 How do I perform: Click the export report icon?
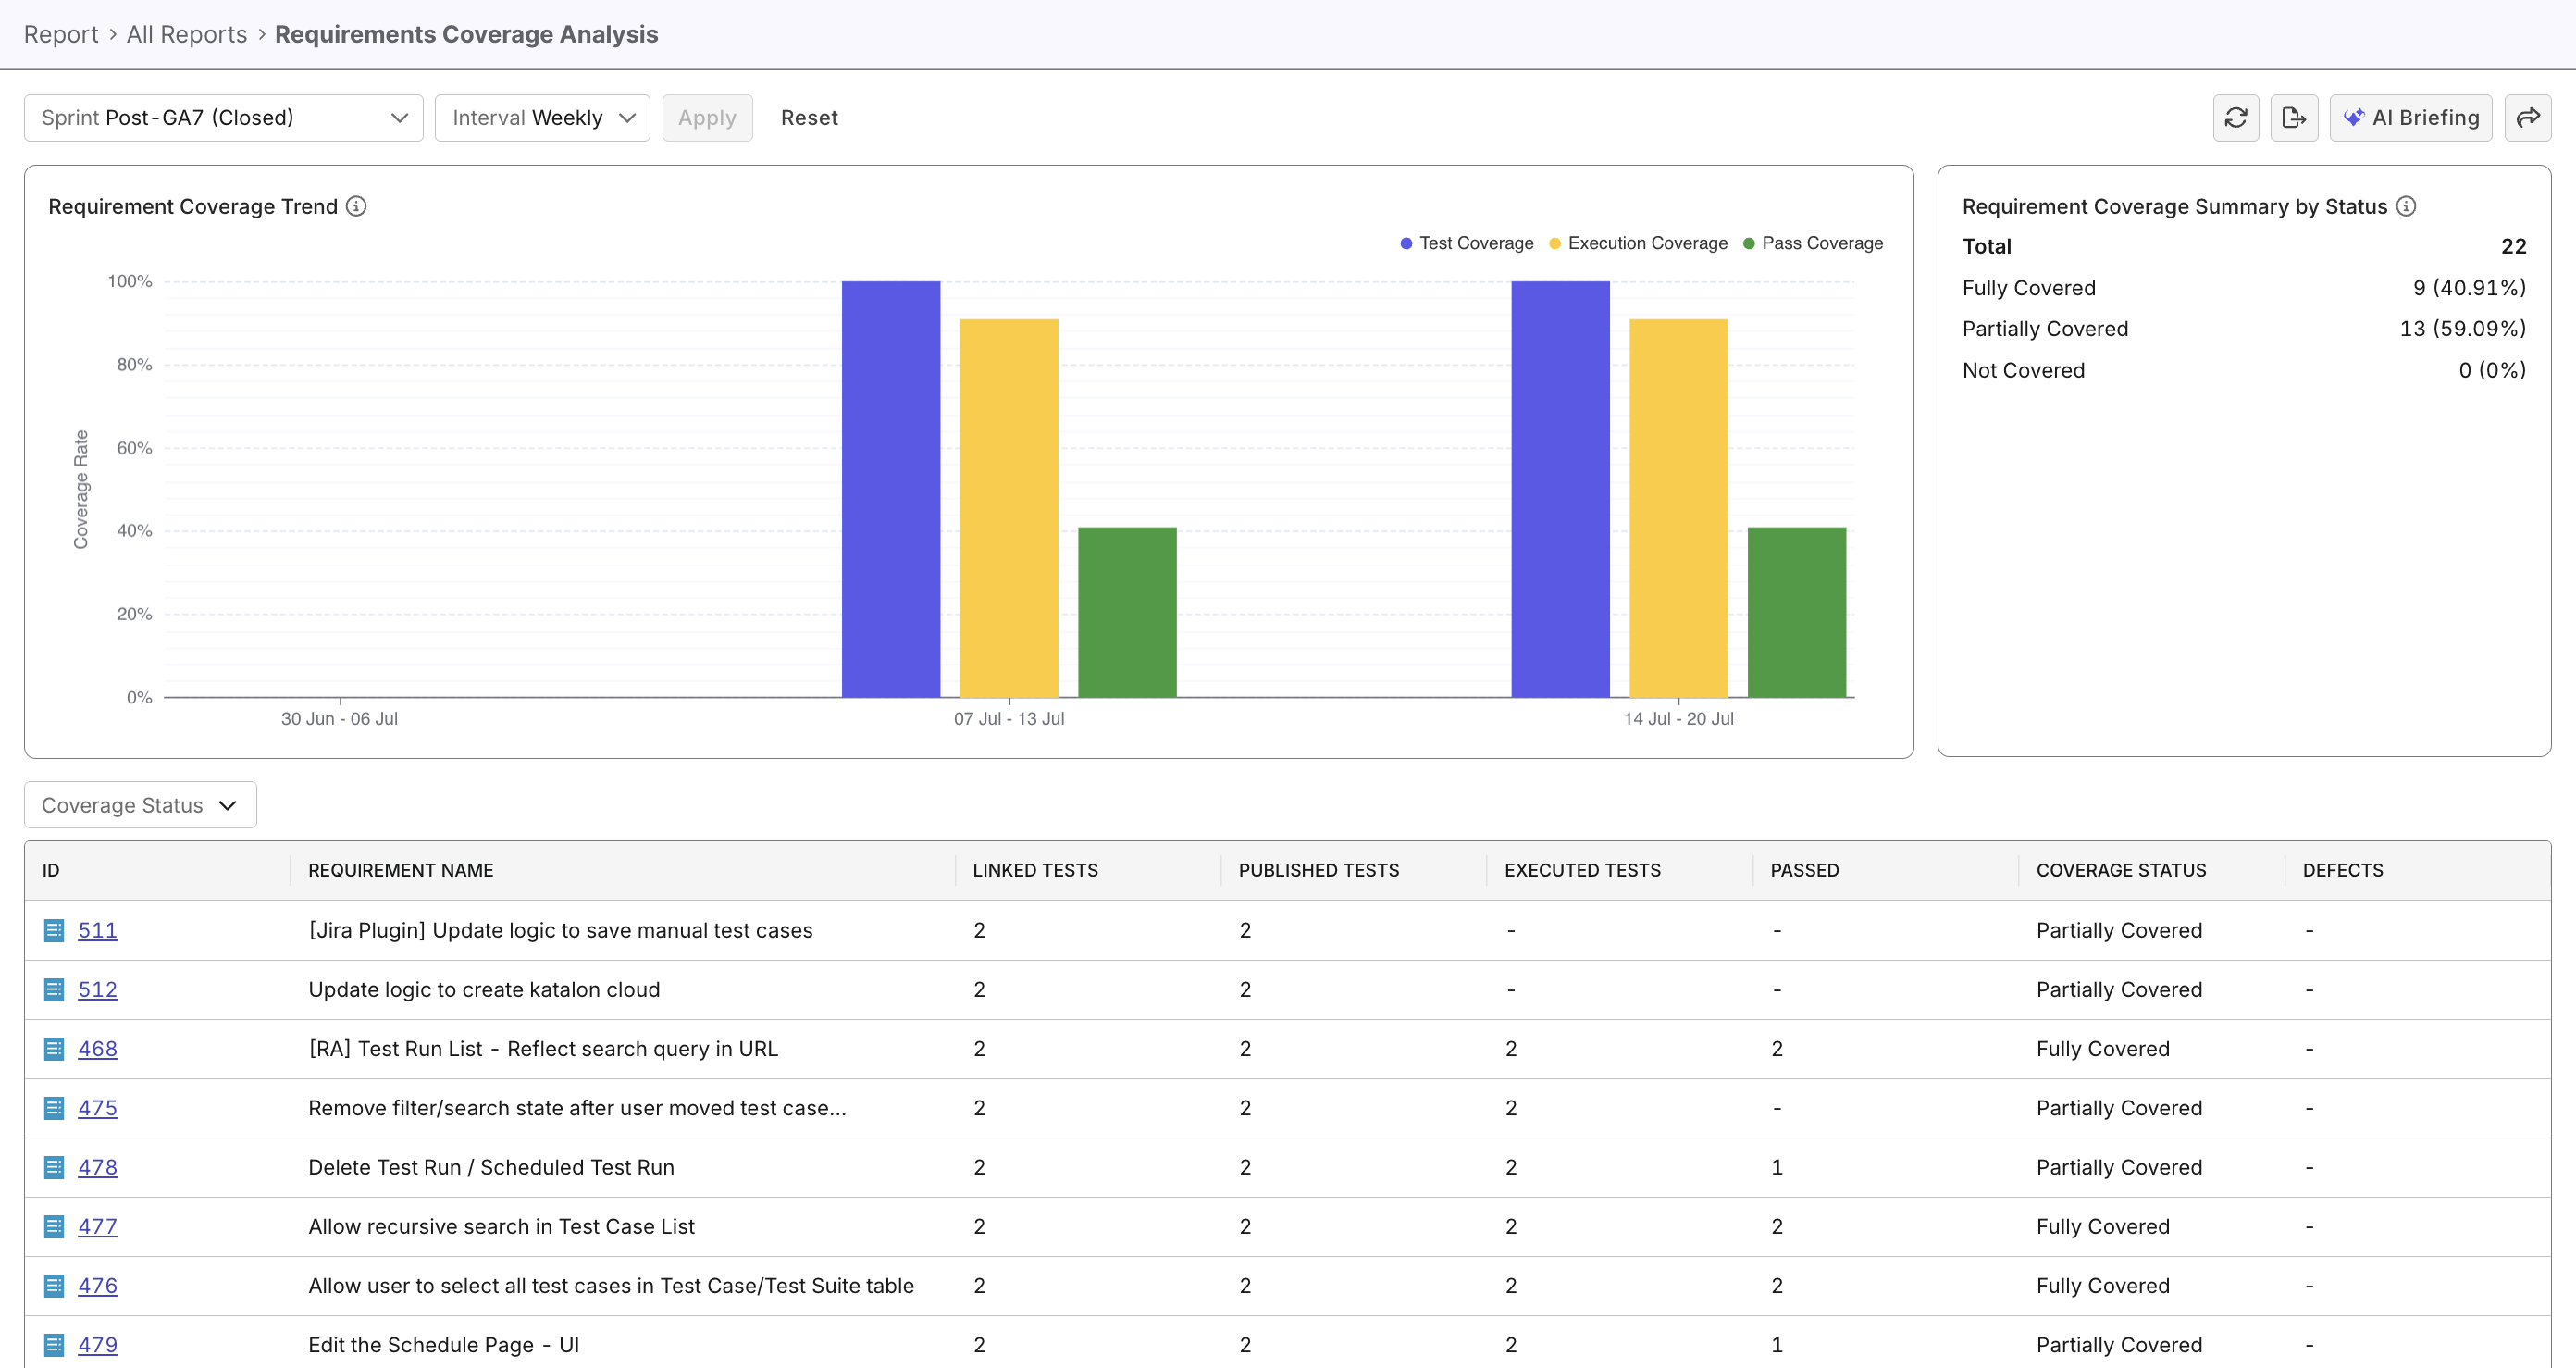pos(2295,117)
